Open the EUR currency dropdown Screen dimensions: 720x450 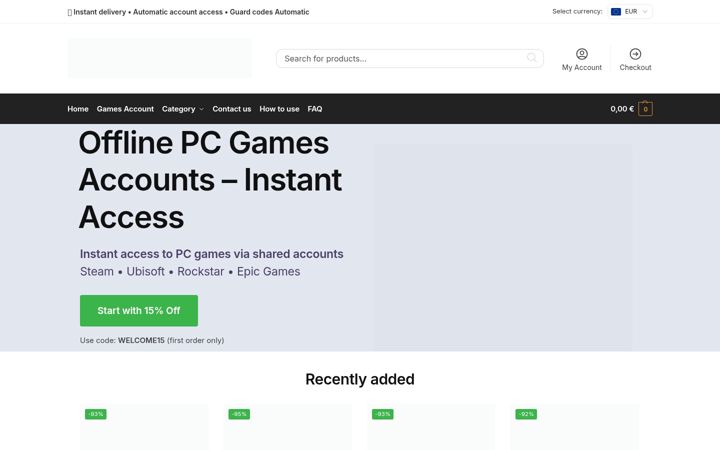(630, 11)
